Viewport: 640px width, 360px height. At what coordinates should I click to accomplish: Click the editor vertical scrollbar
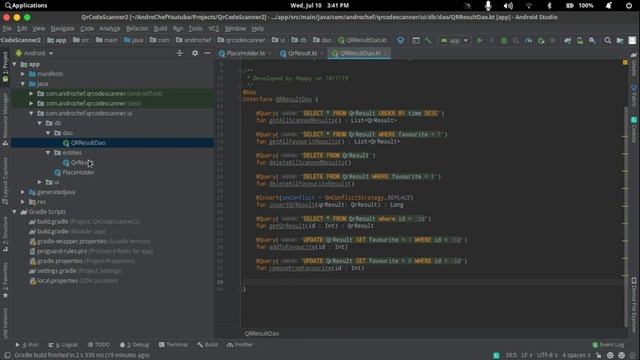click(626, 216)
